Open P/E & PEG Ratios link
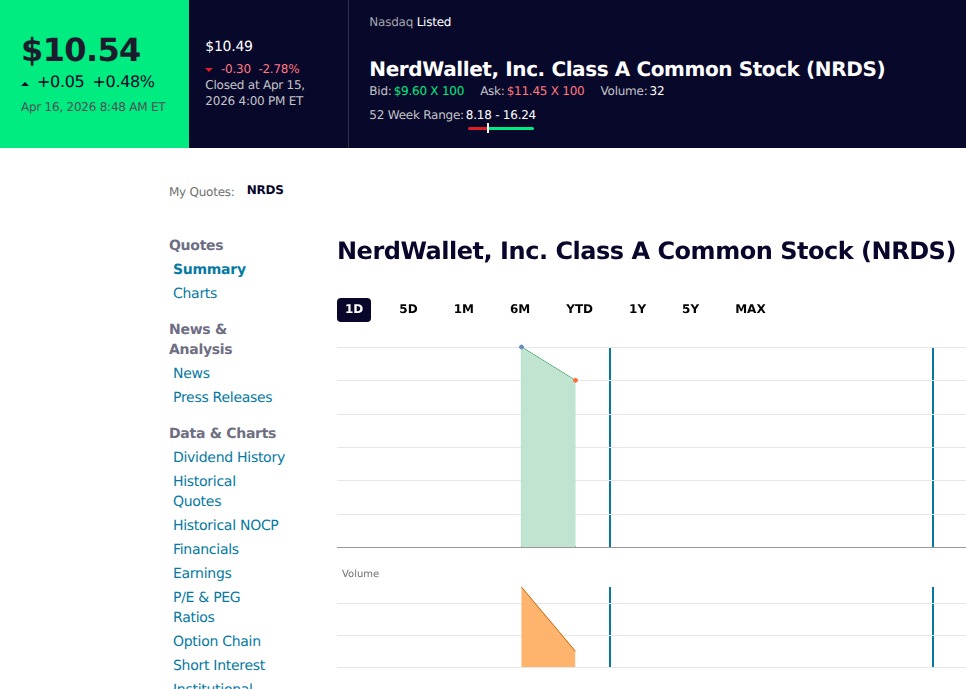The image size is (966, 689). pos(206,607)
